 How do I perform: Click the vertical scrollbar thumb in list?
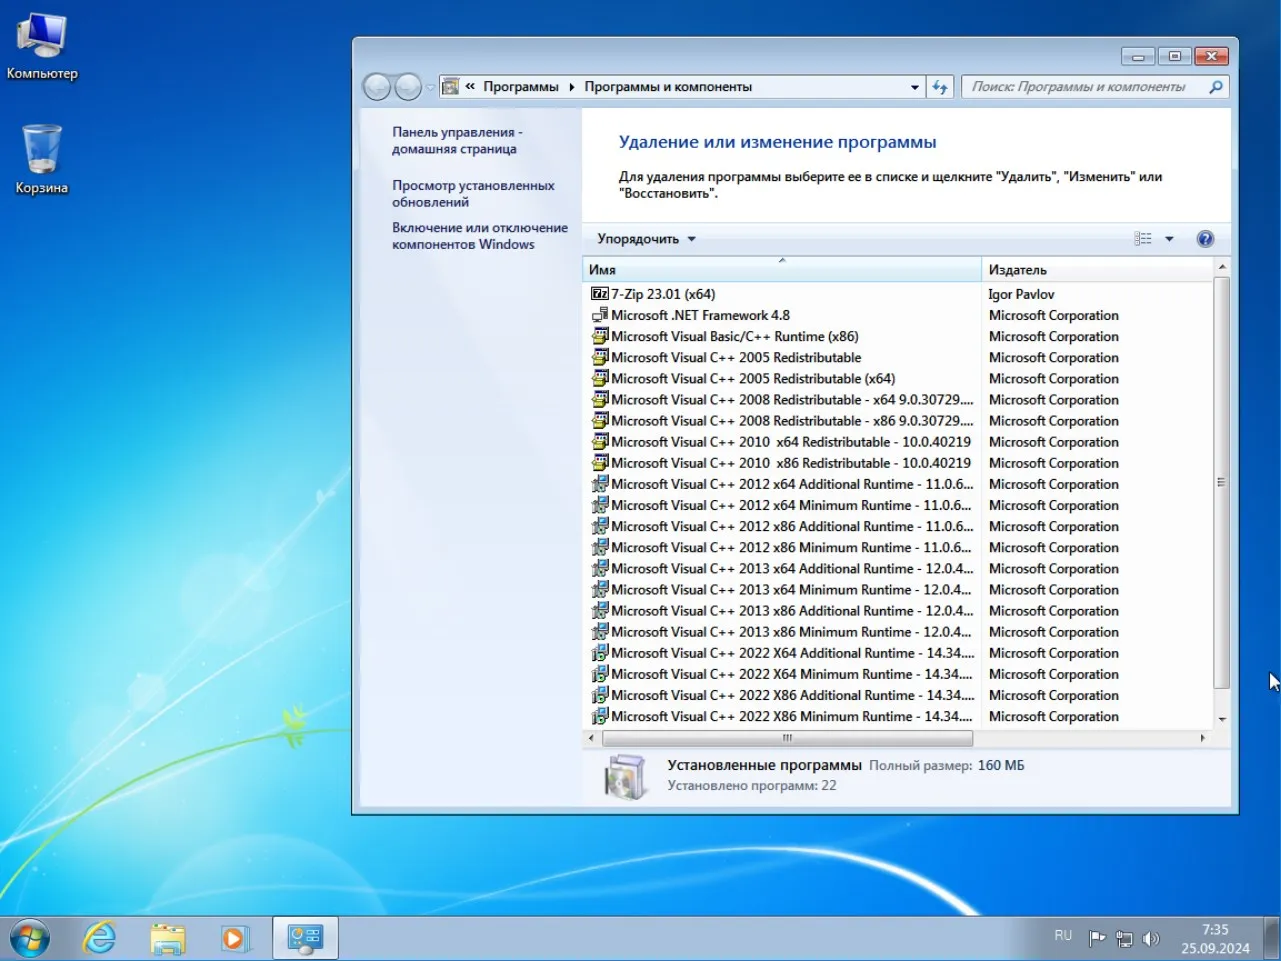tap(1221, 482)
